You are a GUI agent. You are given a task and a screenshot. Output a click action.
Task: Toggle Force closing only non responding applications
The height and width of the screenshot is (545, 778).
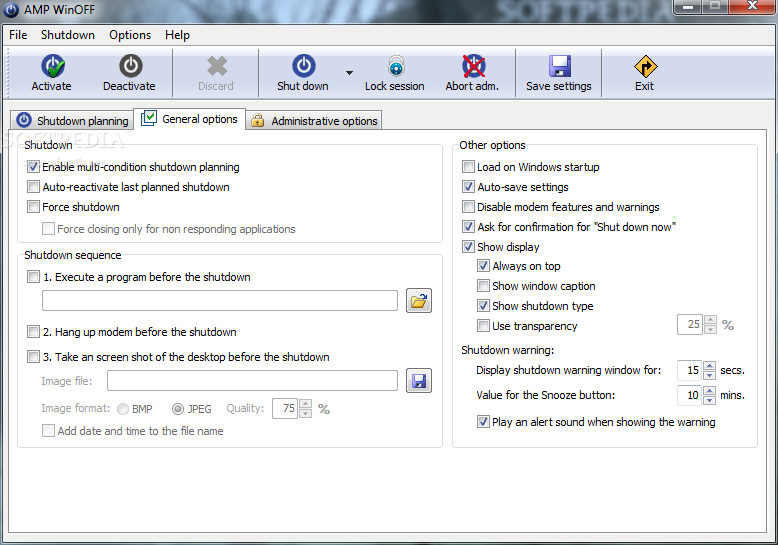click(48, 228)
